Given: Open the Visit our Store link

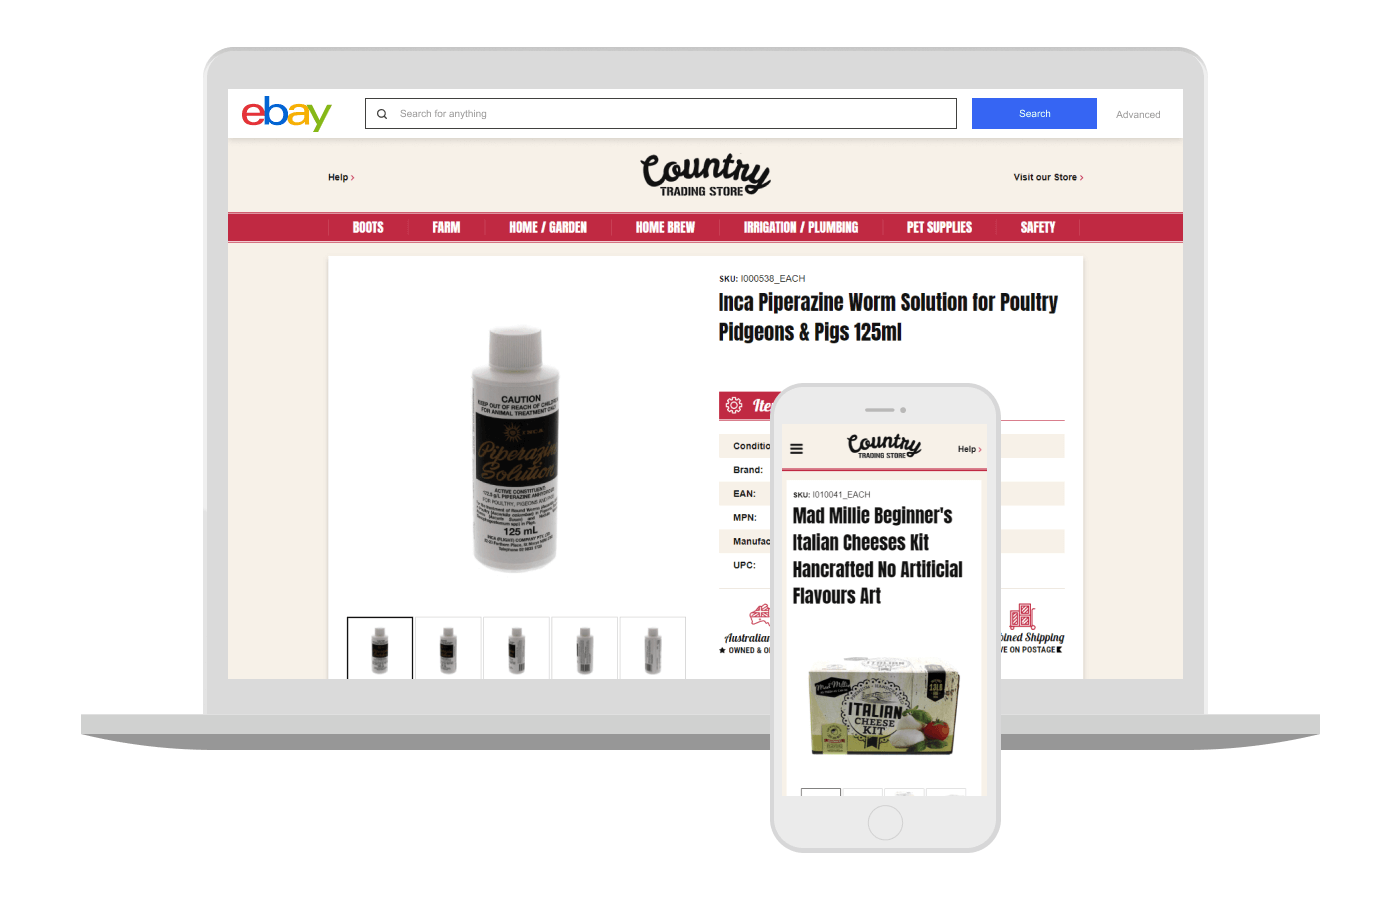Looking at the screenshot, I should tap(1048, 178).
